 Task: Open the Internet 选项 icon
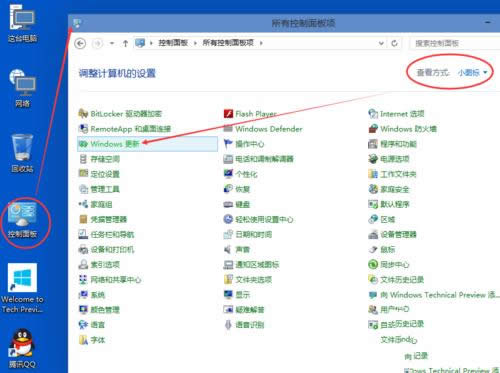[x=373, y=114]
